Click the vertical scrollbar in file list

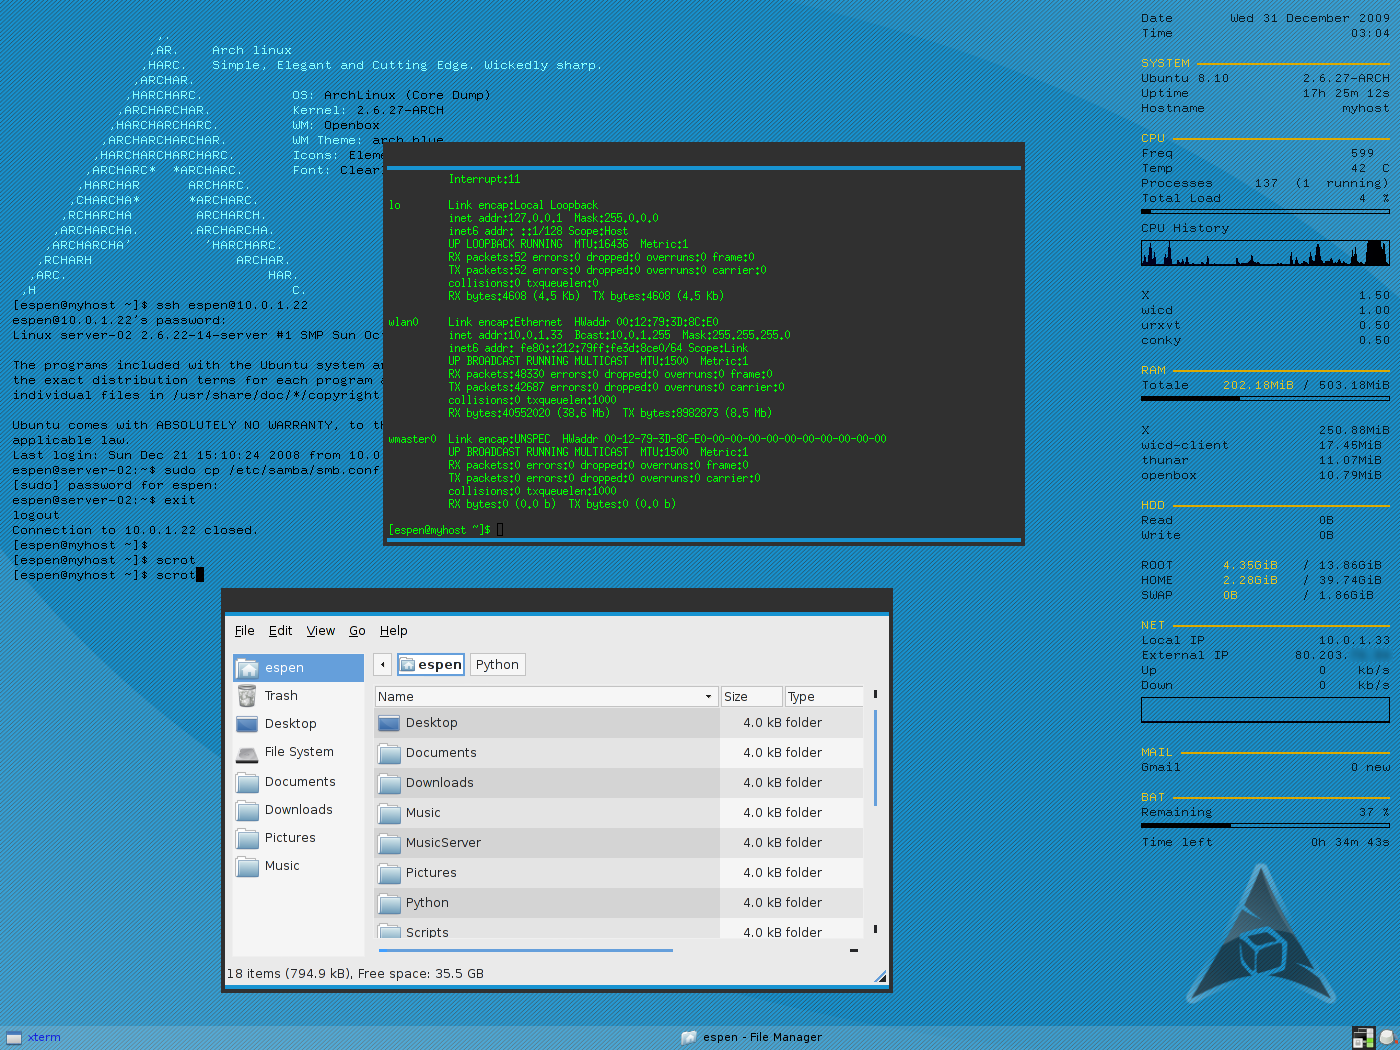click(875, 758)
